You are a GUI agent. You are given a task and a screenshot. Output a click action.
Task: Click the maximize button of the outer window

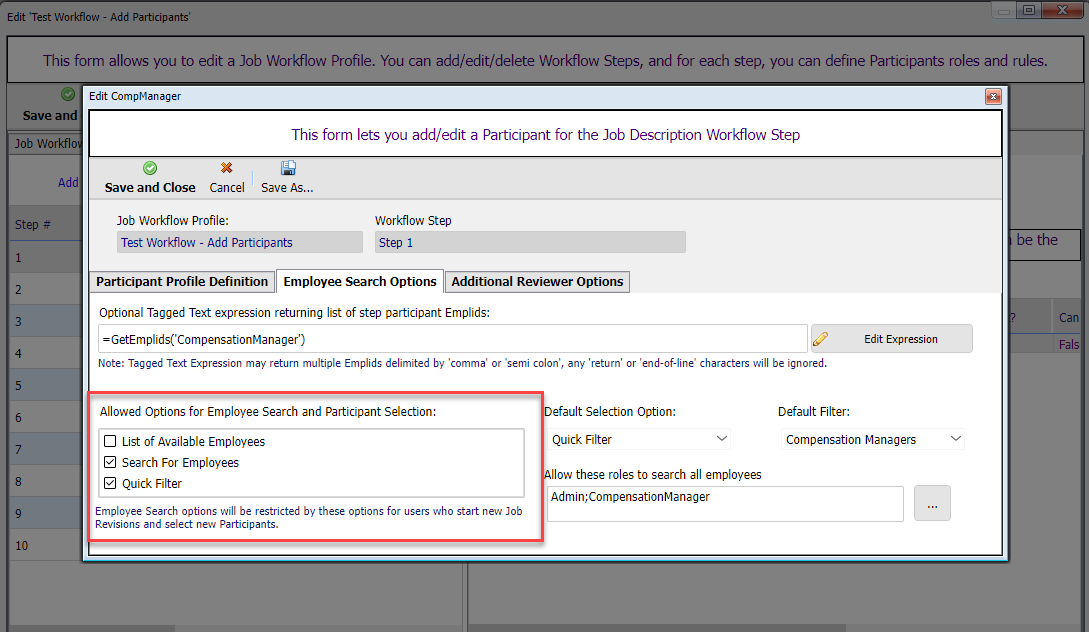click(x=1027, y=11)
